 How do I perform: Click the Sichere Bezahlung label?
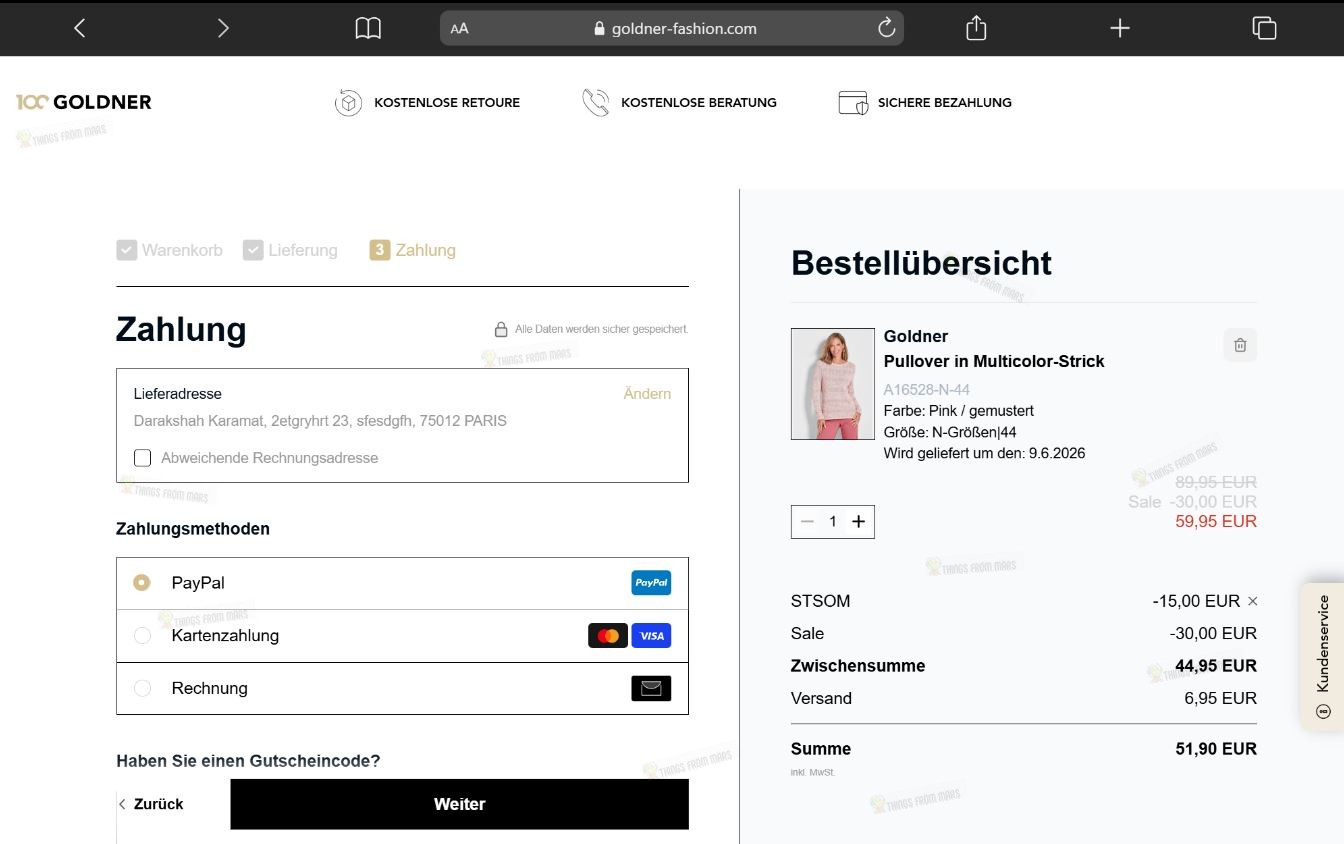pyautogui.click(x=945, y=102)
